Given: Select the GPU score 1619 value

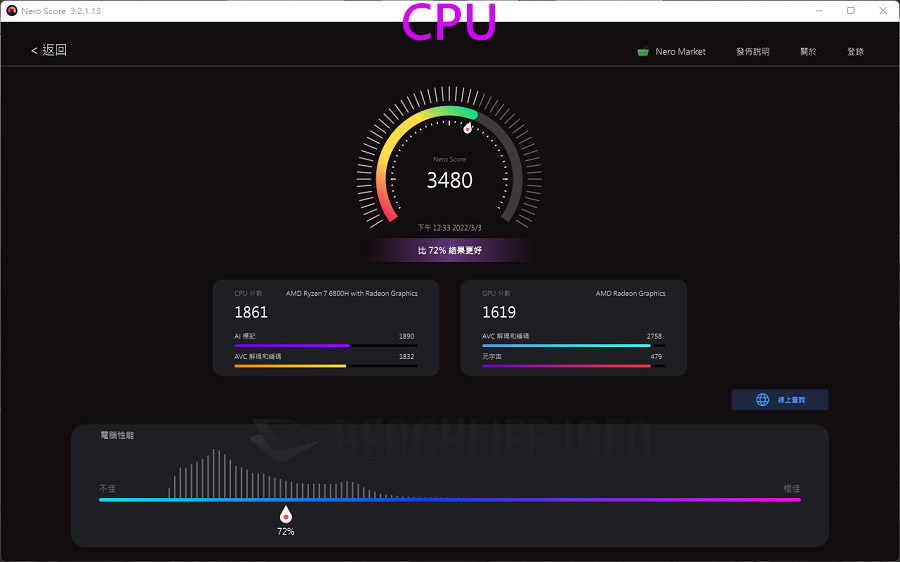Looking at the screenshot, I should 499,313.
